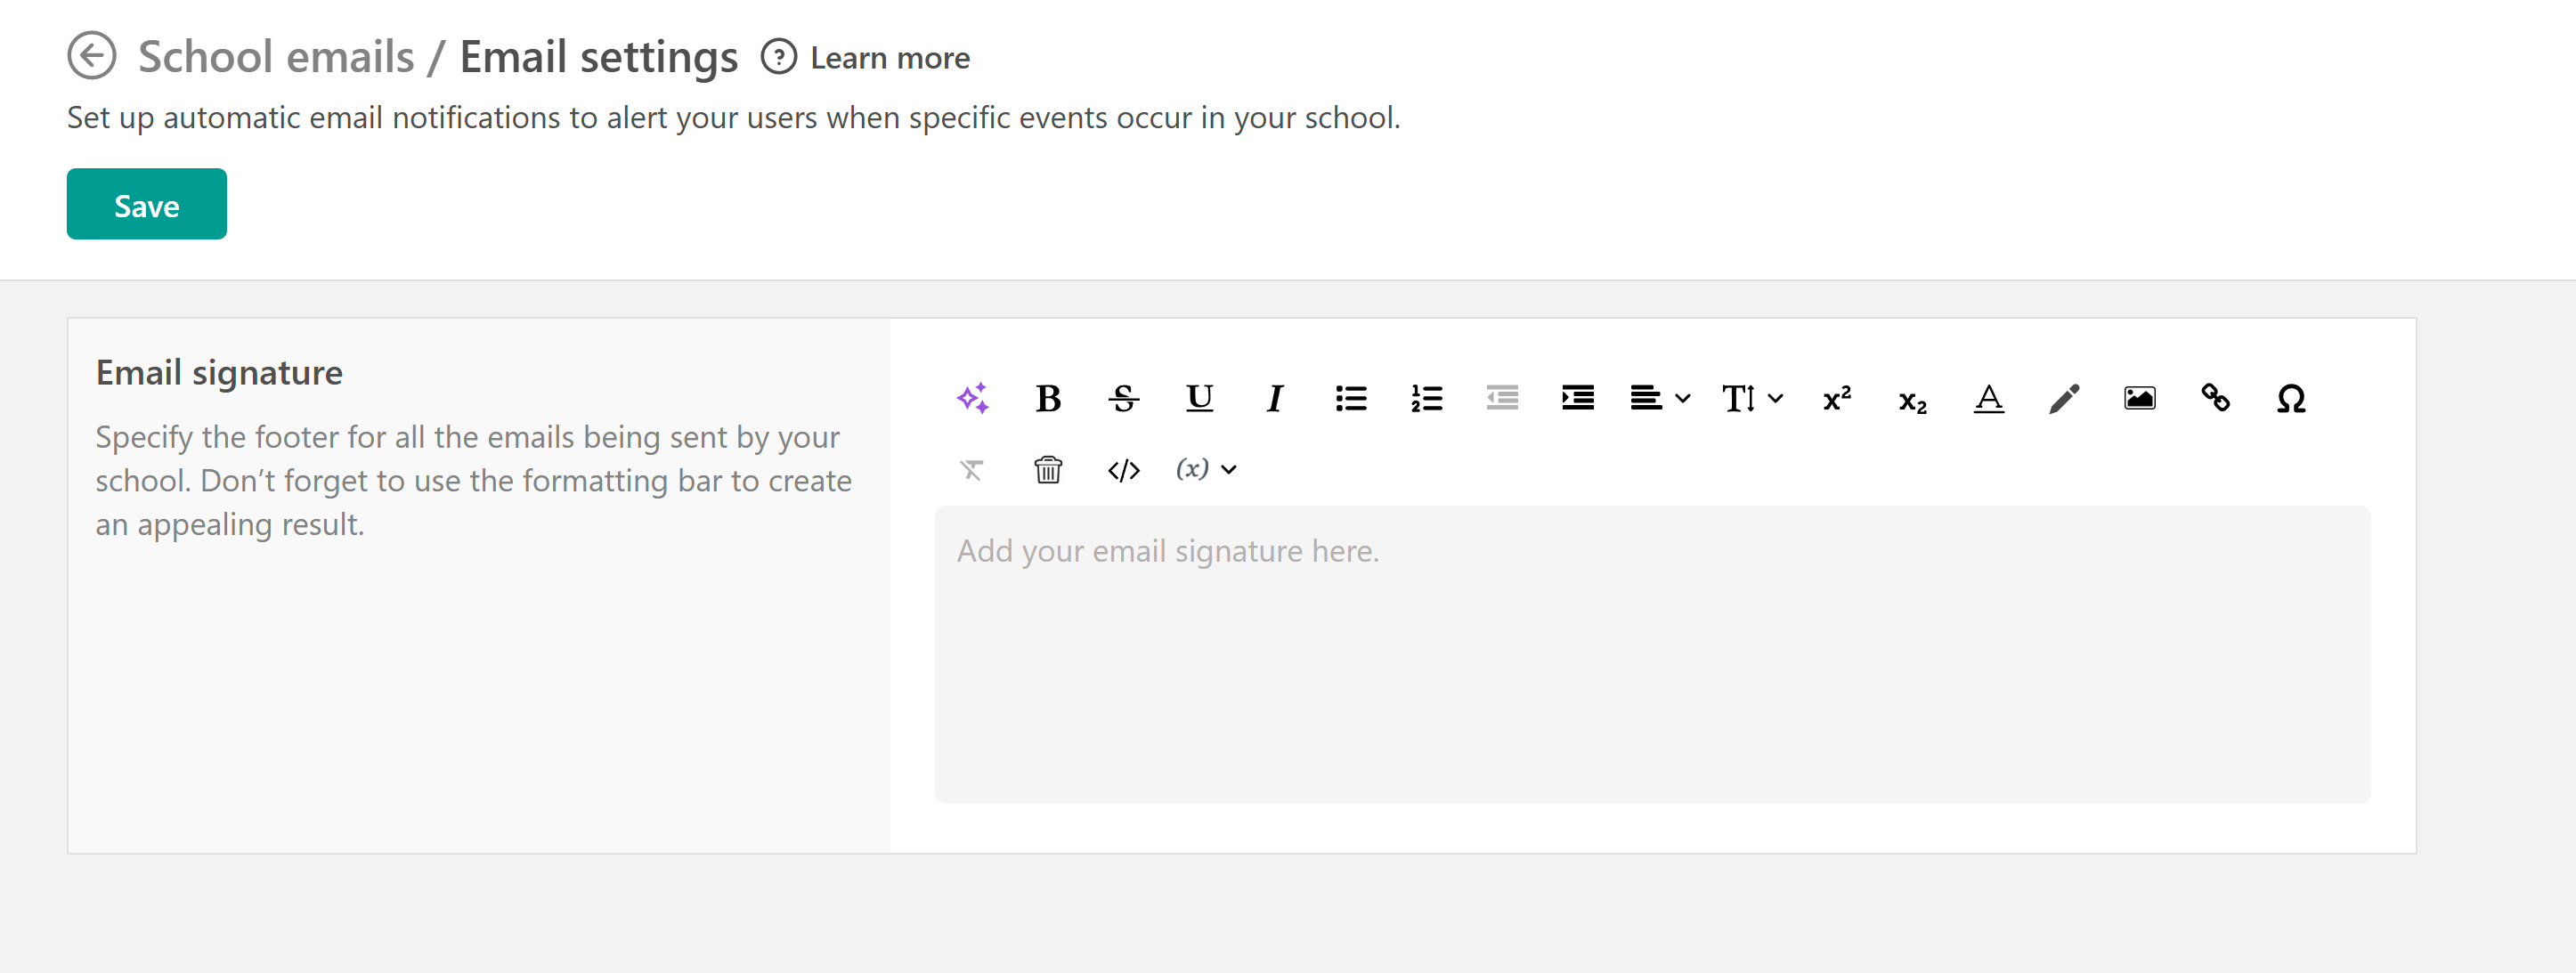This screenshot has width=2576, height=973.
Task: Select the highlighter pen tool
Action: tap(2064, 398)
